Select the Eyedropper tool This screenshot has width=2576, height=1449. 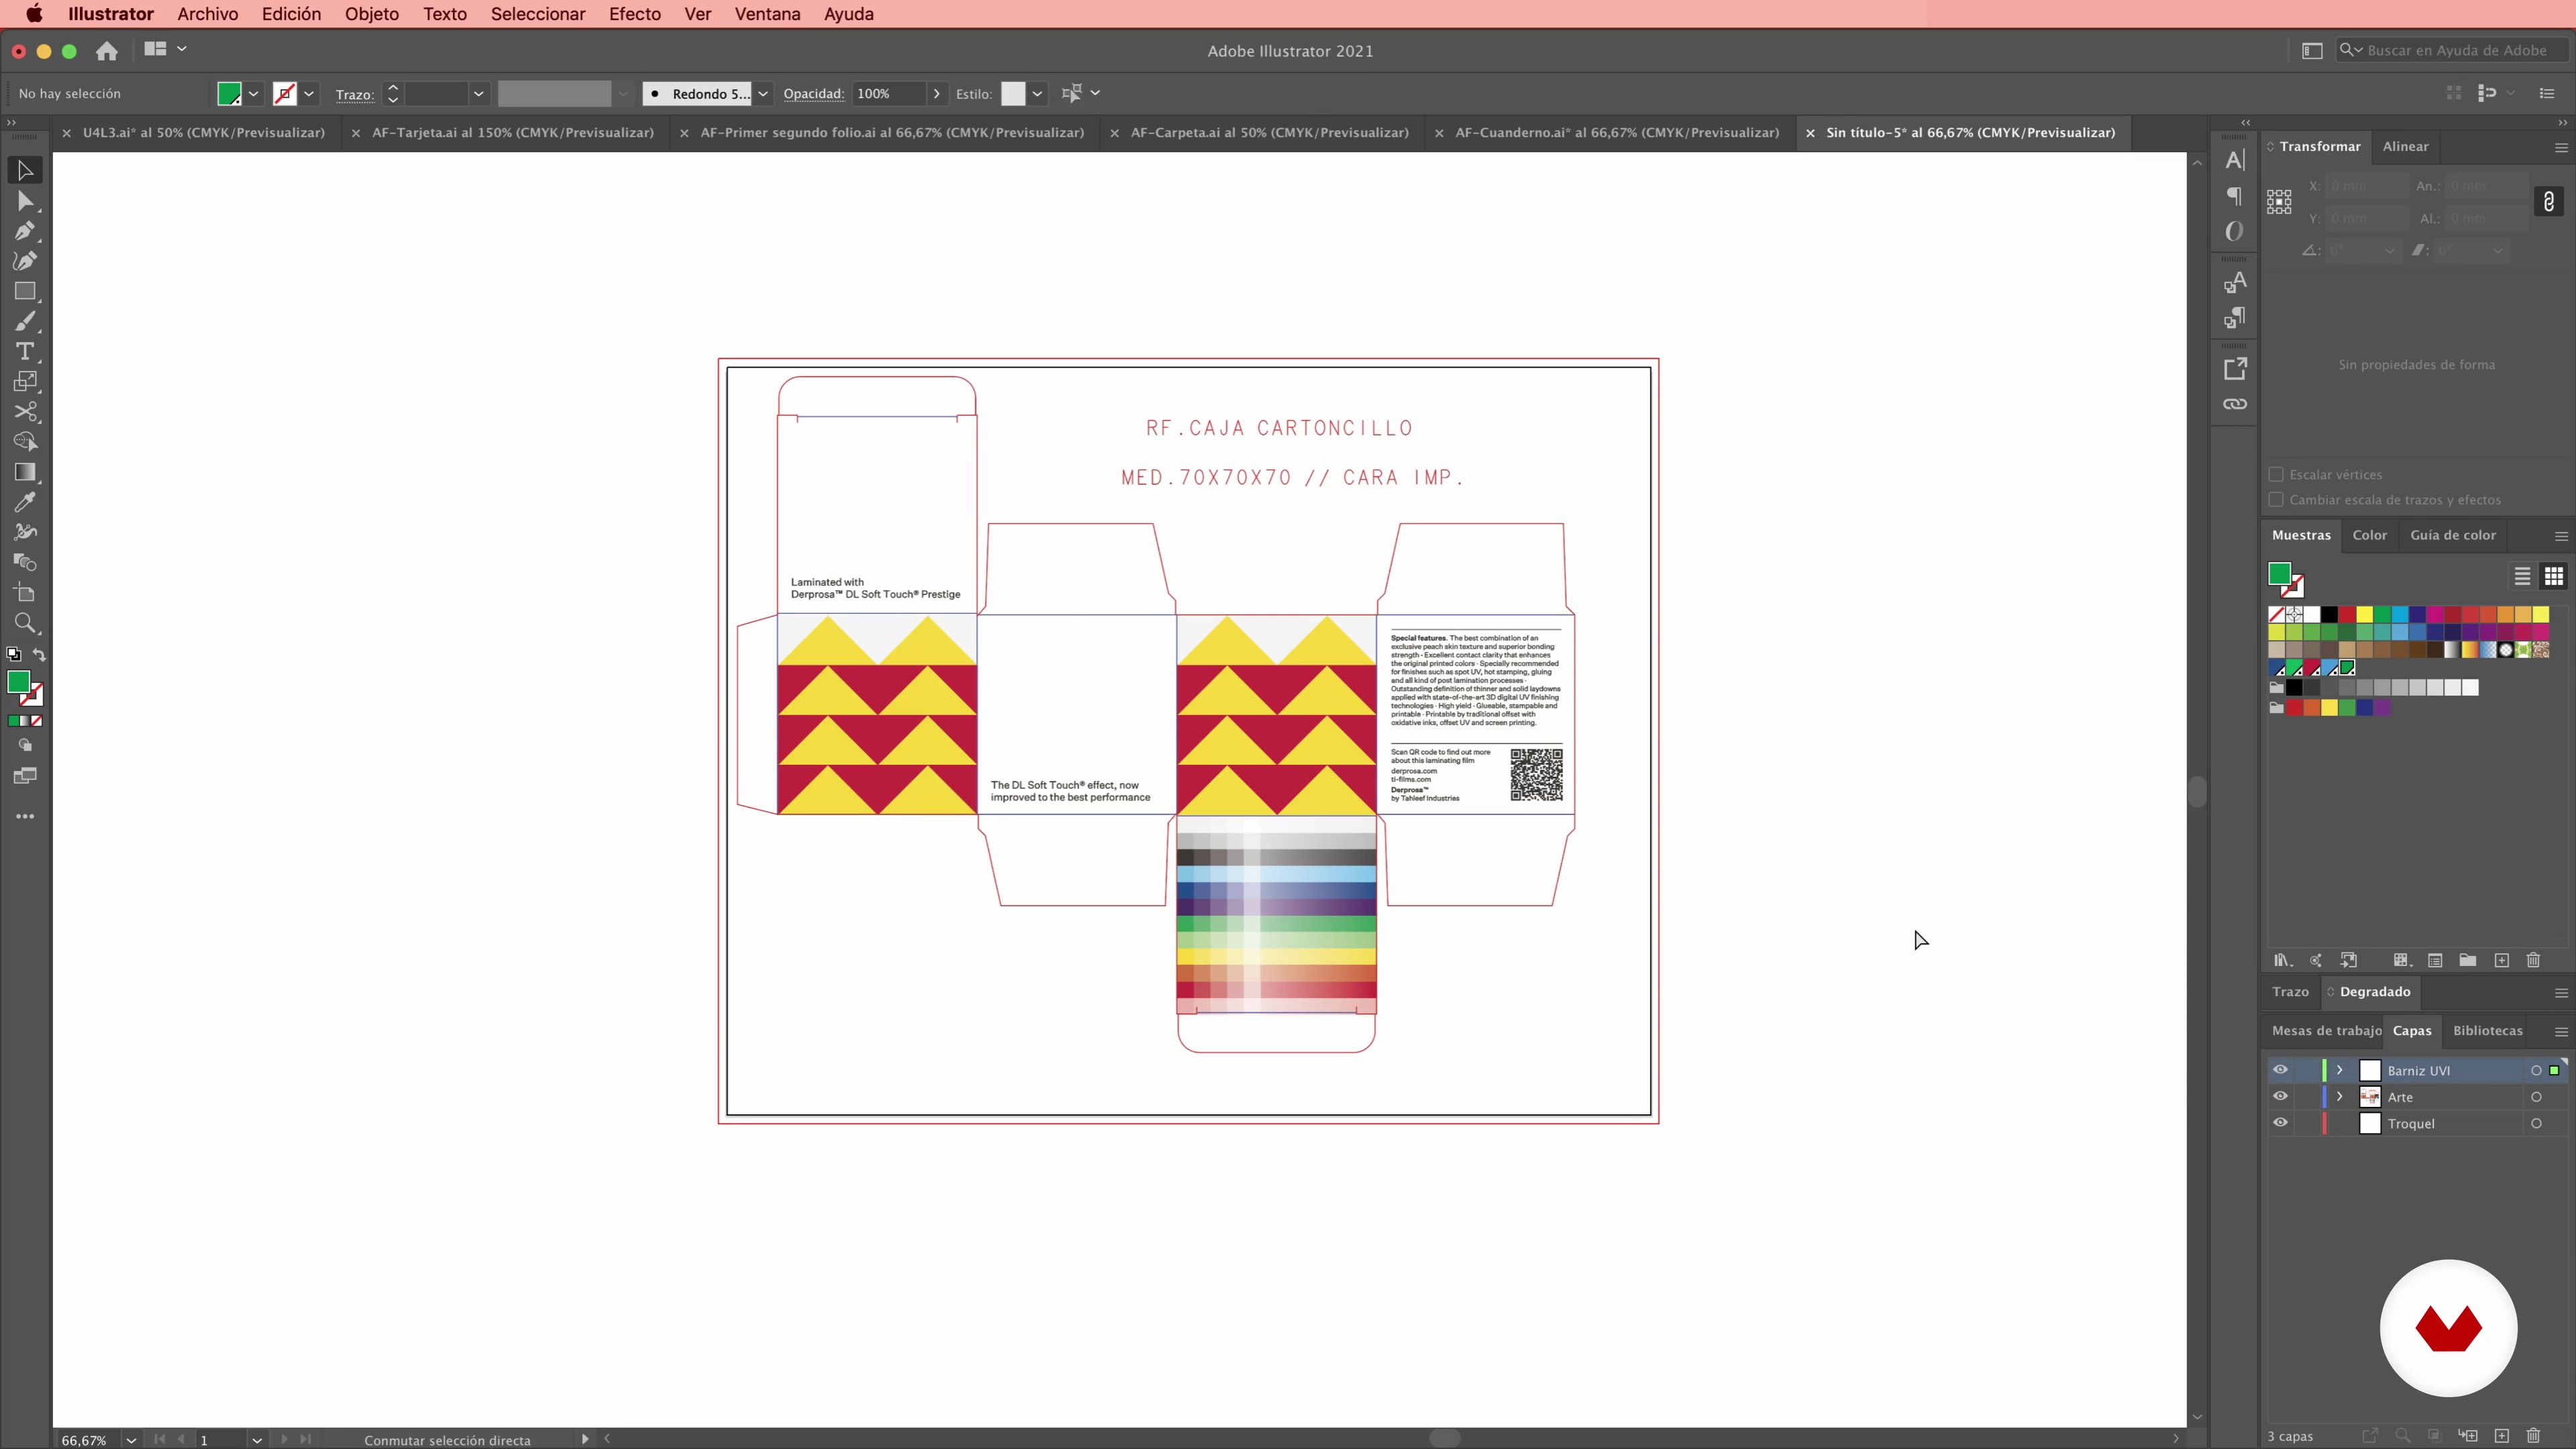25,502
